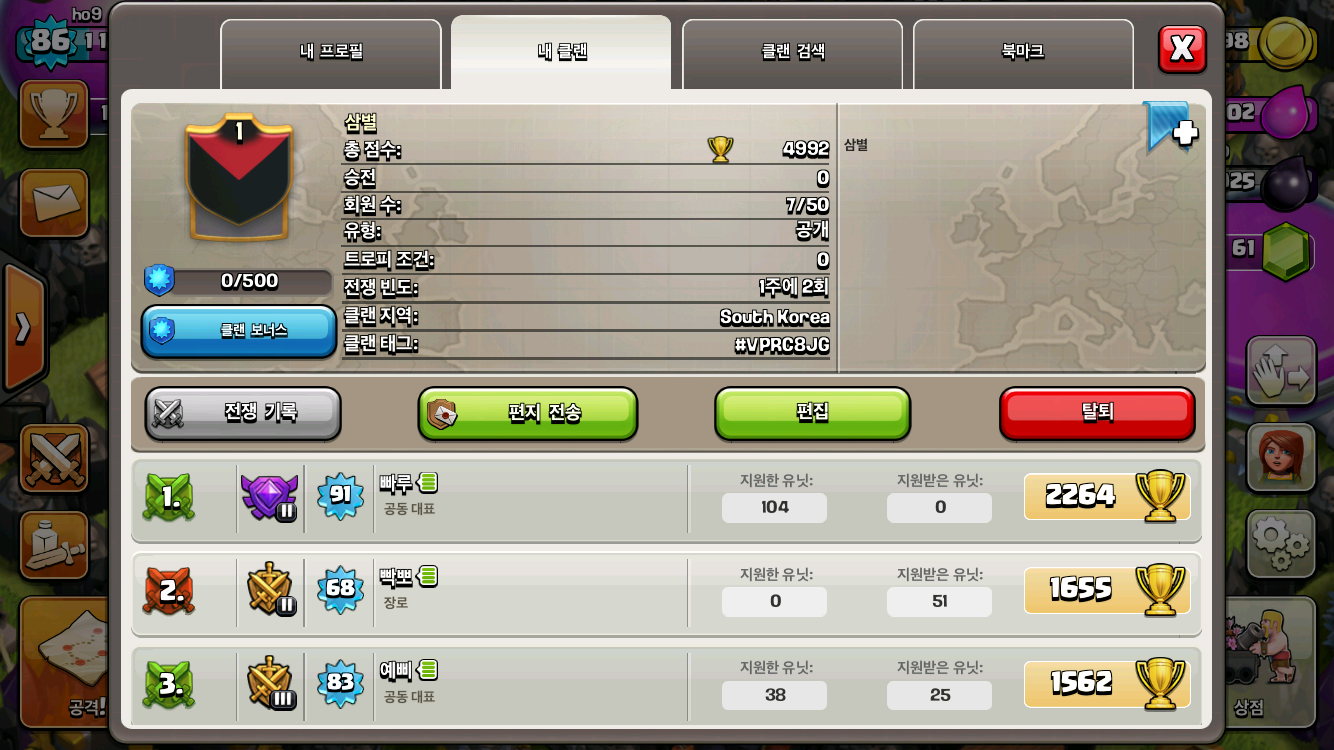Tap the blue bookmark plus icon

[1170, 128]
